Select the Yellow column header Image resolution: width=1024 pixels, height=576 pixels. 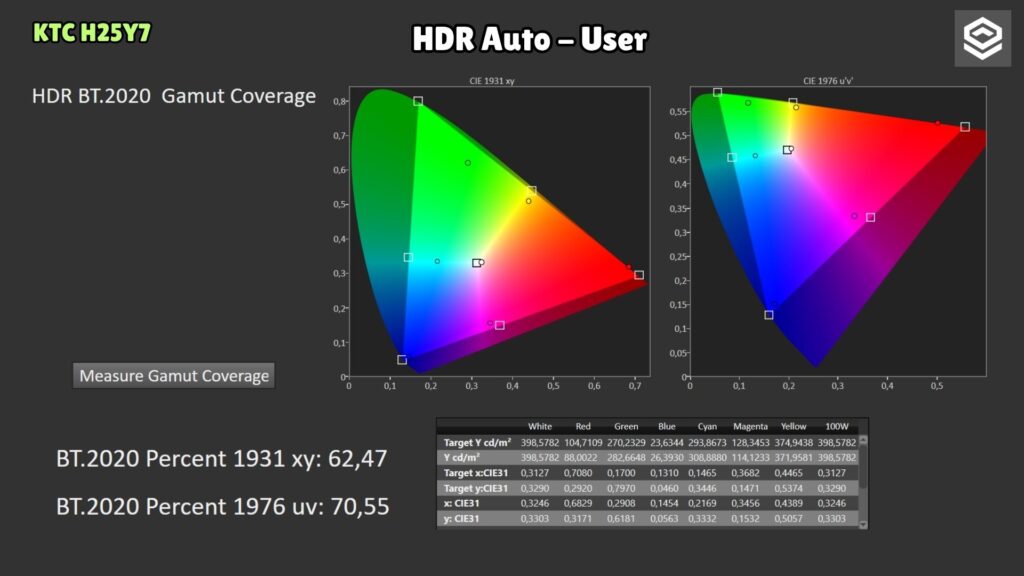coord(793,426)
